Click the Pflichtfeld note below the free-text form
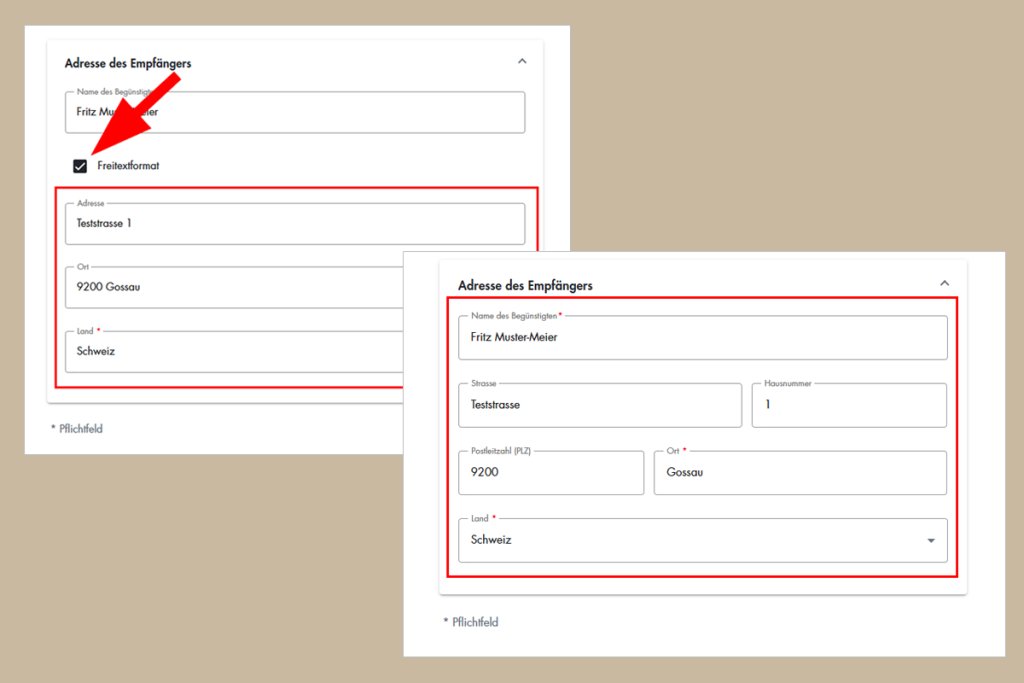 pos(77,429)
